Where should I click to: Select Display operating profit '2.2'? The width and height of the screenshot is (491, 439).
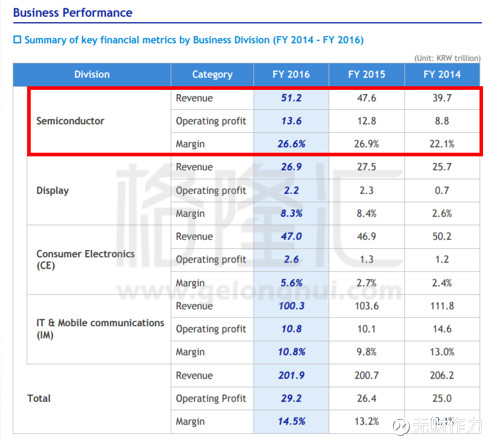[x=291, y=191]
